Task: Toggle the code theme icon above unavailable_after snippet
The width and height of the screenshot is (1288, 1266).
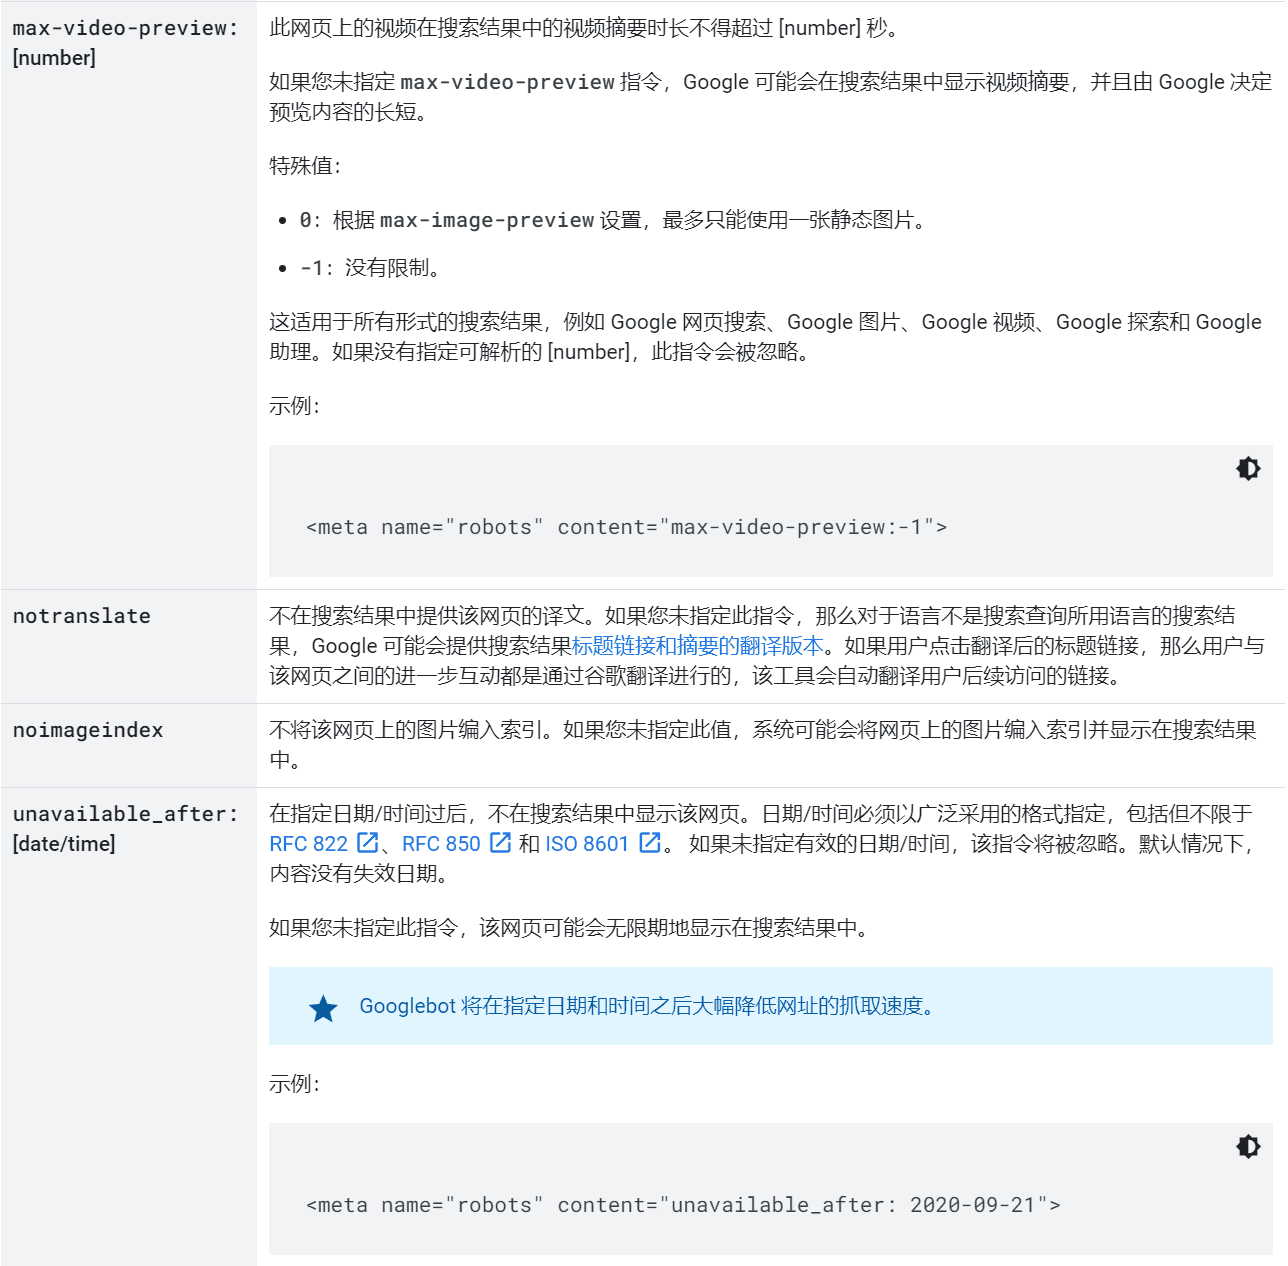Action: tap(1247, 1146)
